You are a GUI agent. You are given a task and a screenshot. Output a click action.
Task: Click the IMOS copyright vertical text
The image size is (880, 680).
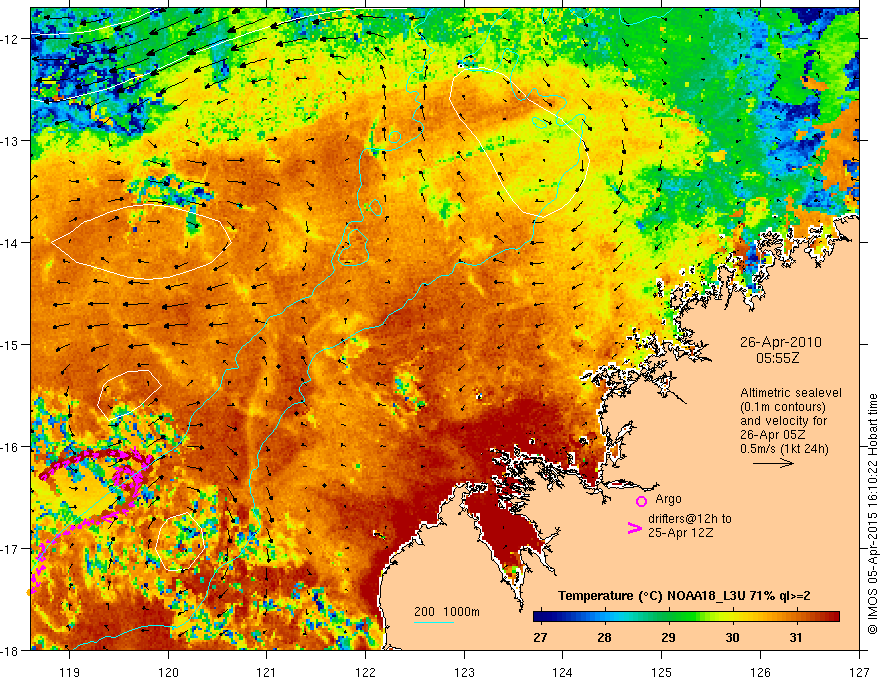click(x=872, y=514)
